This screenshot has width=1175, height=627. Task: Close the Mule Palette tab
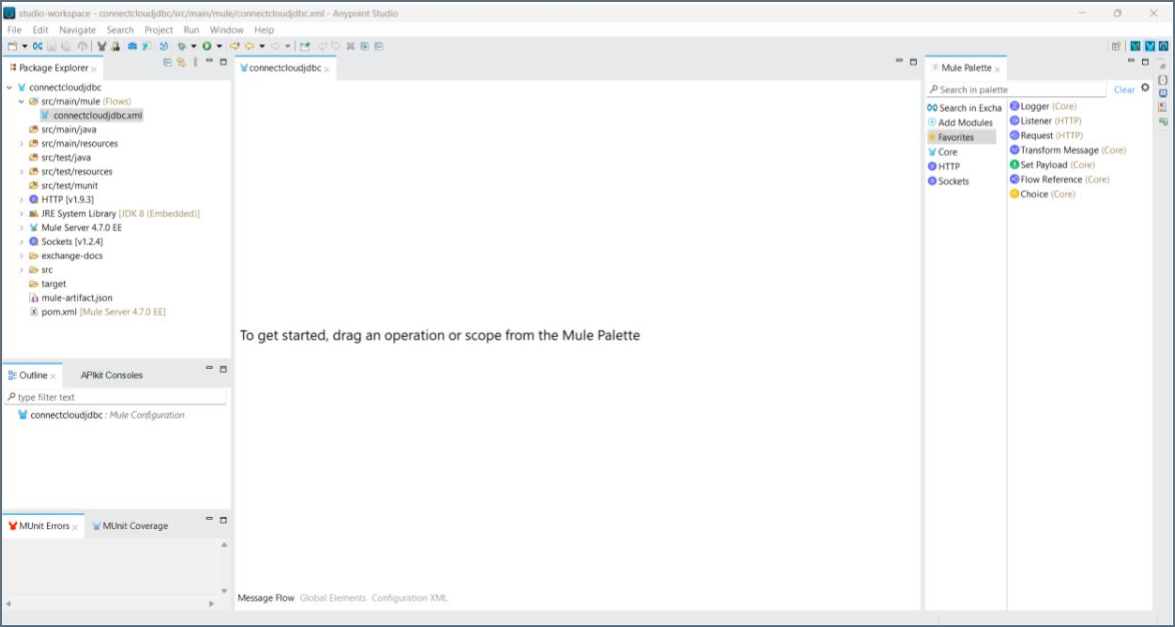point(997,69)
